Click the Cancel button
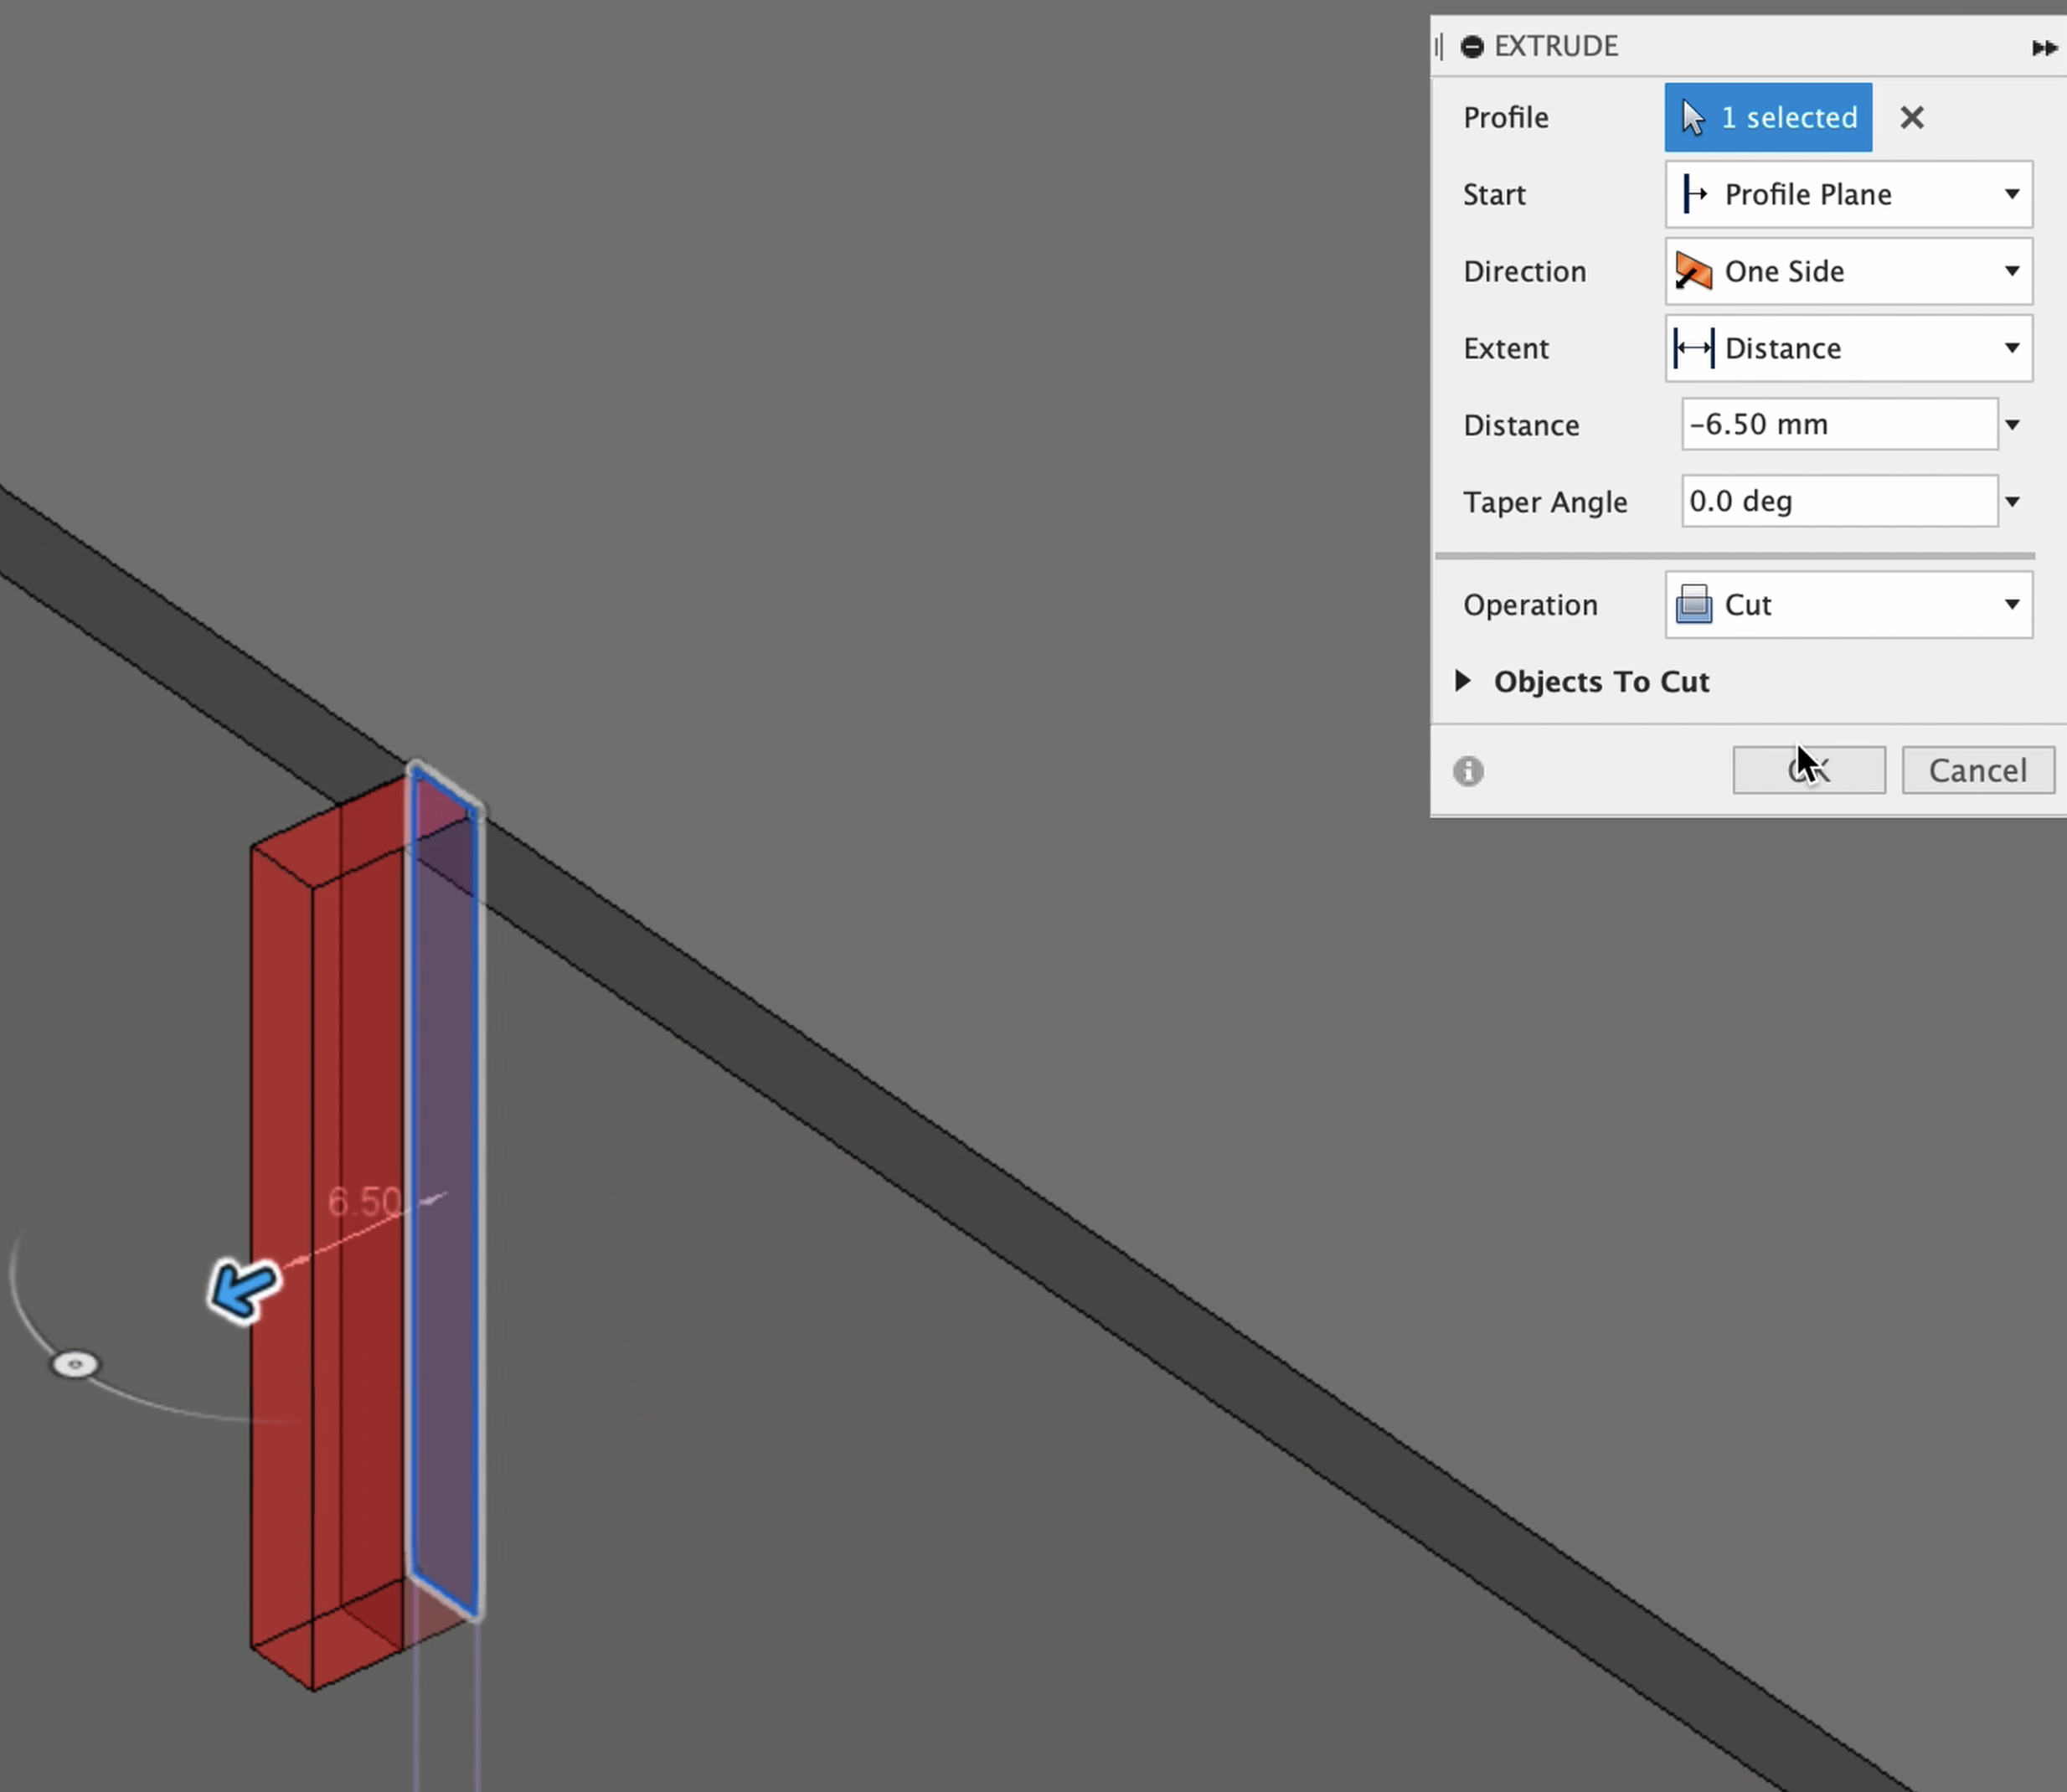The height and width of the screenshot is (1792, 2067). (1977, 770)
